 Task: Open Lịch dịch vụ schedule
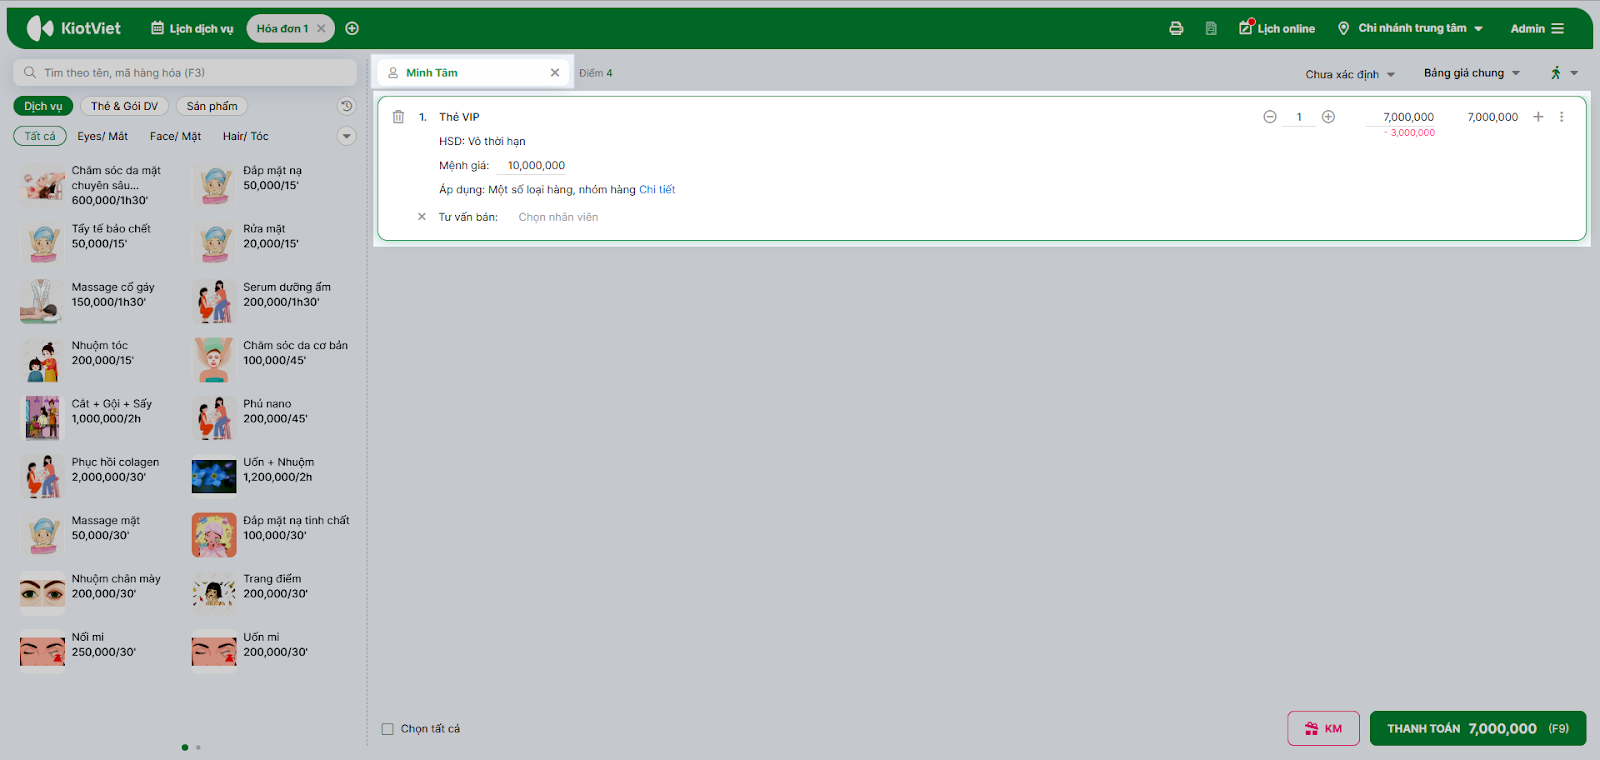192,29
